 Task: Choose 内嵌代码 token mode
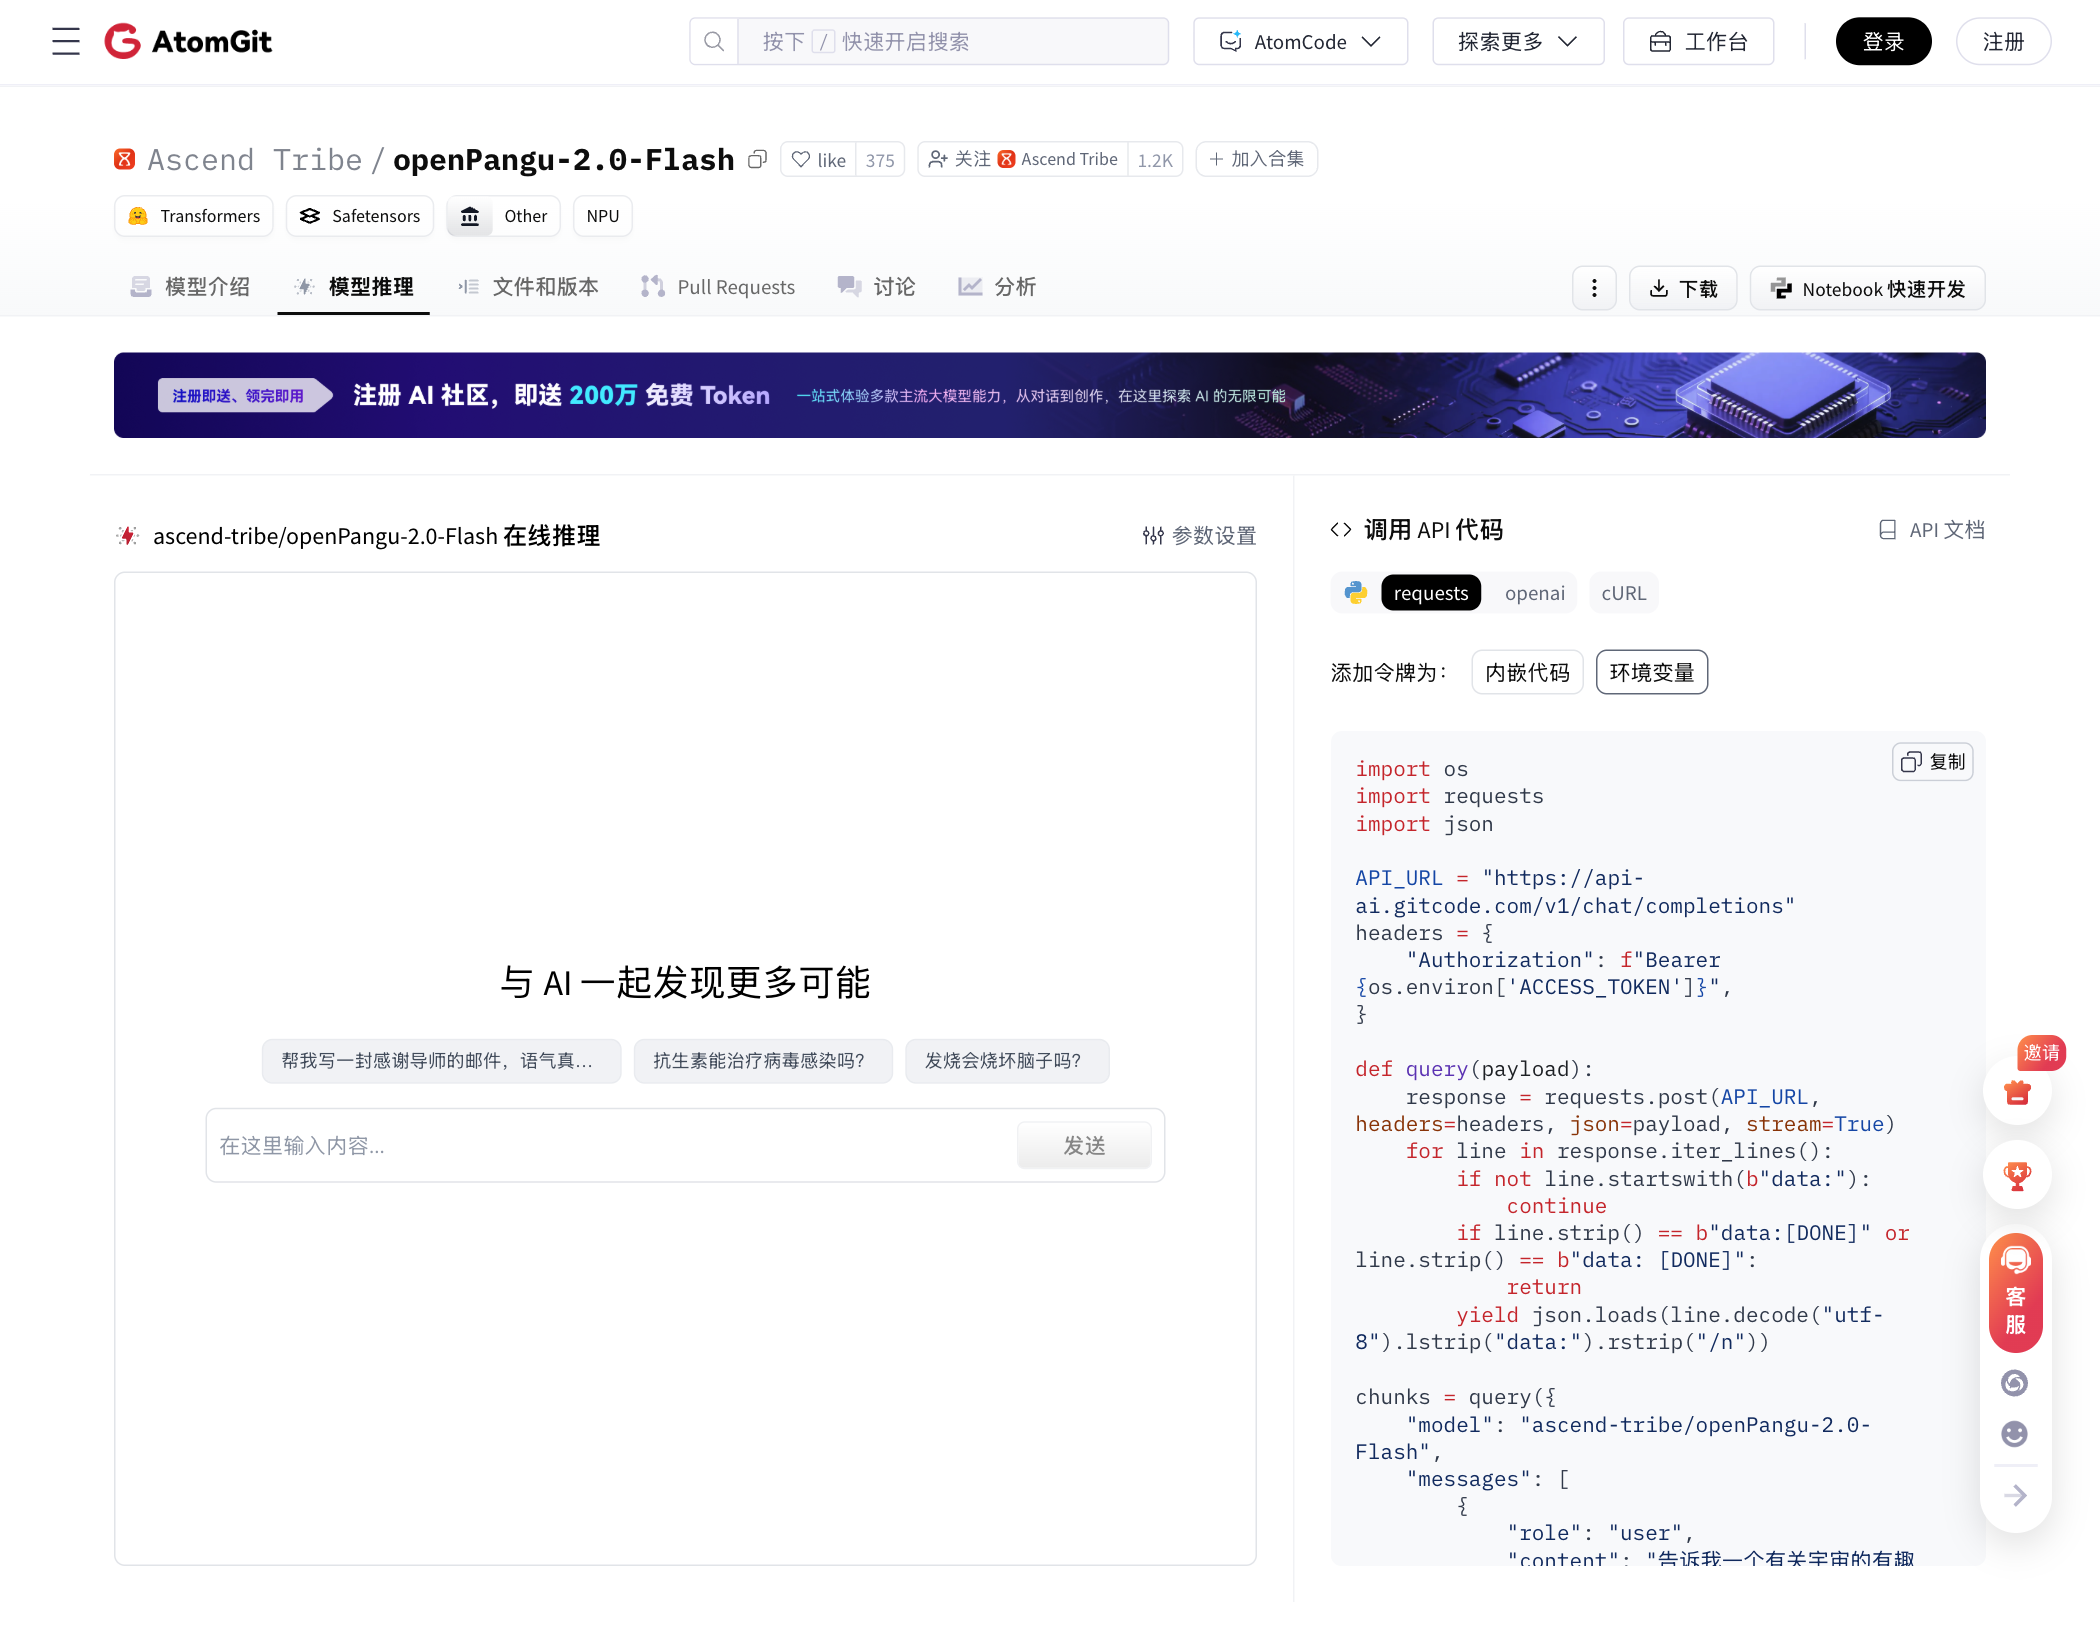(1527, 672)
